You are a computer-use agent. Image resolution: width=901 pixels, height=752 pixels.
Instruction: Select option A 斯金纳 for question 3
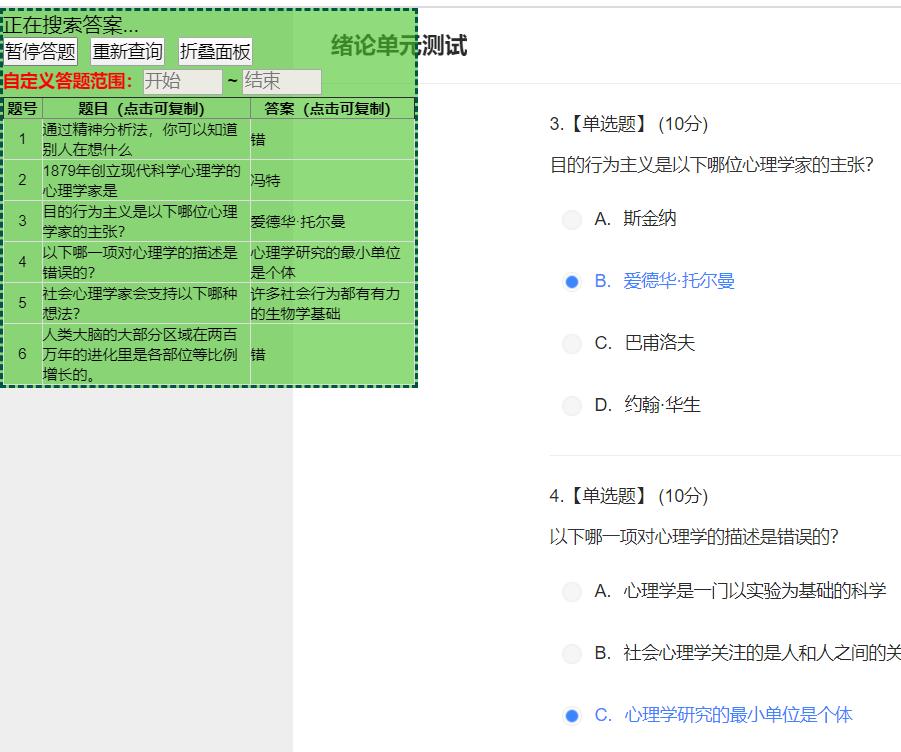click(x=572, y=219)
